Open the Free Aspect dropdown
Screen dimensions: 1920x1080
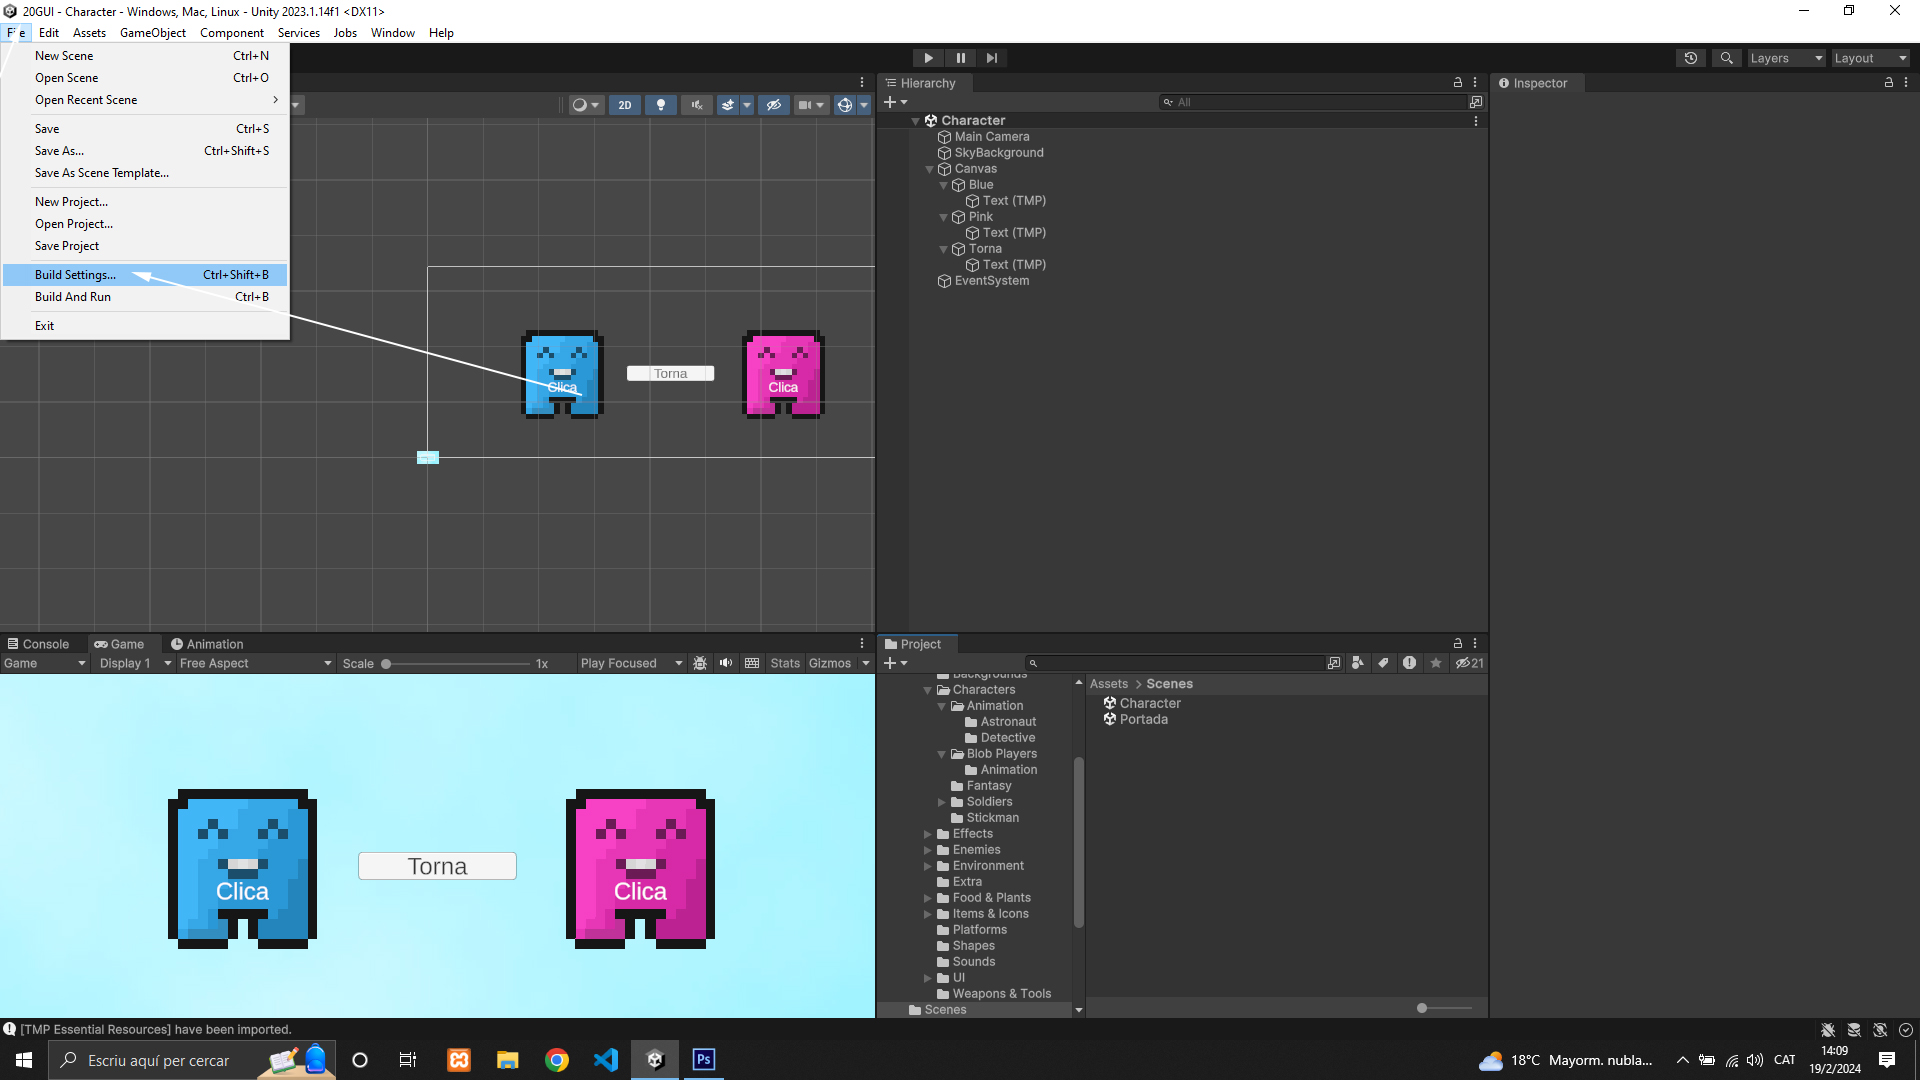[255, 663]
